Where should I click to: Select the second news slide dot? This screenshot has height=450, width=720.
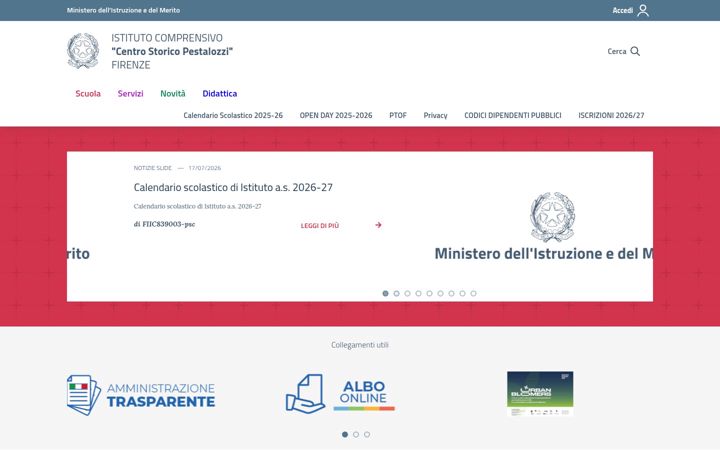[396, 293]
